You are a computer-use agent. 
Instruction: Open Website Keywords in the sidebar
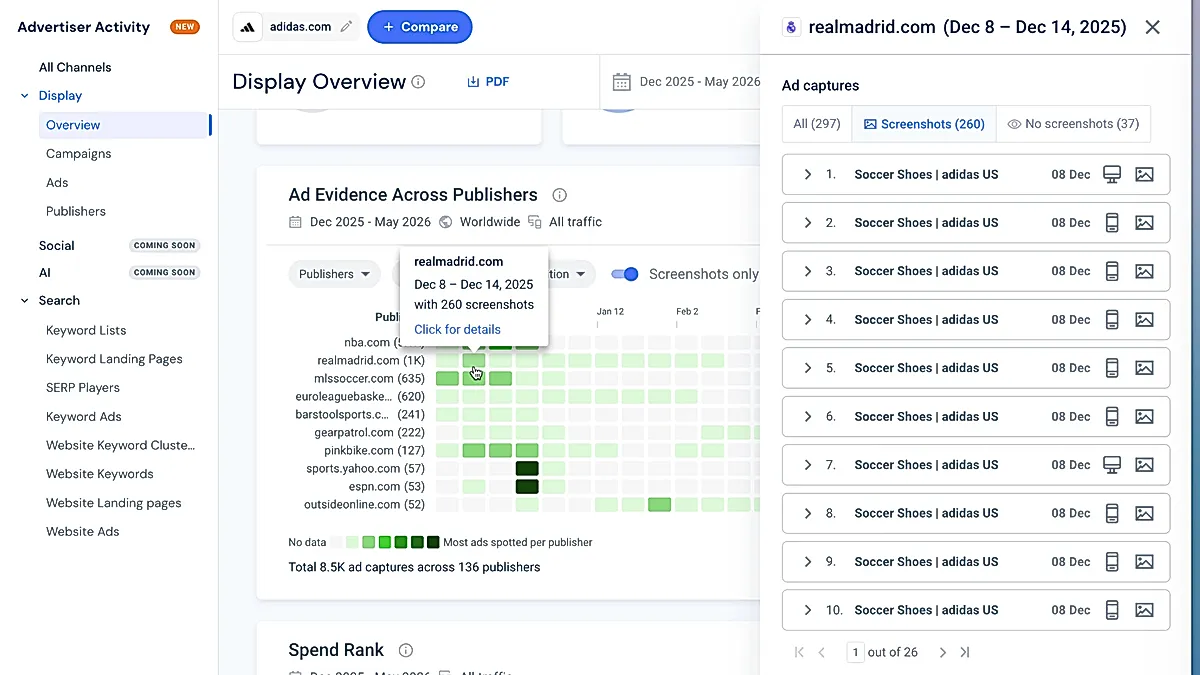pyautogui.click(x=100, y=474)
